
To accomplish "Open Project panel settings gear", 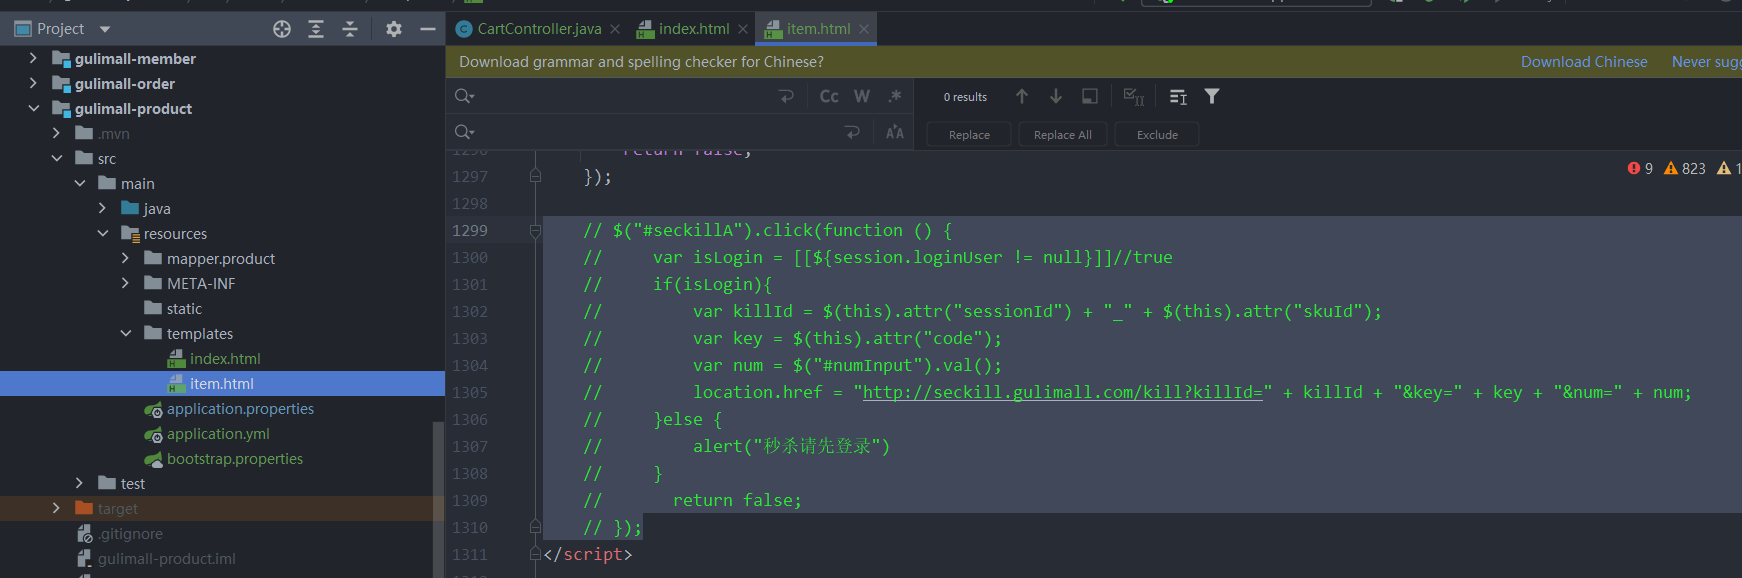I will (394, 29).
